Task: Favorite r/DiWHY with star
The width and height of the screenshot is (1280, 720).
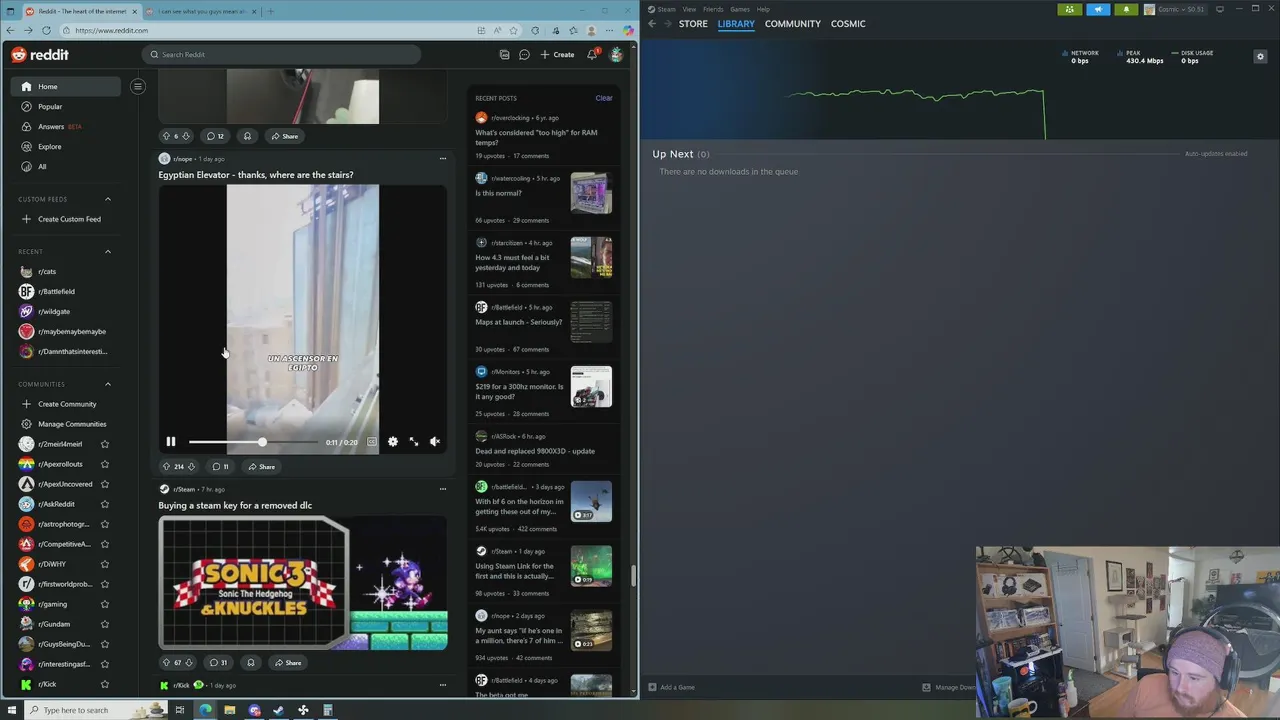Action: [x=105, y=564]
